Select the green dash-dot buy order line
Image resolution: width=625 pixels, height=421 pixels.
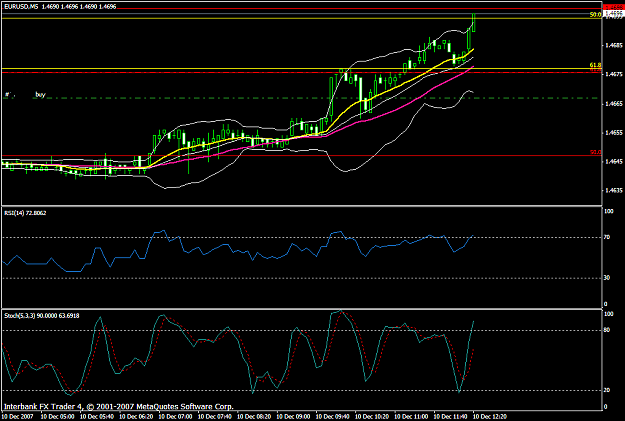[x=300, y=98]
